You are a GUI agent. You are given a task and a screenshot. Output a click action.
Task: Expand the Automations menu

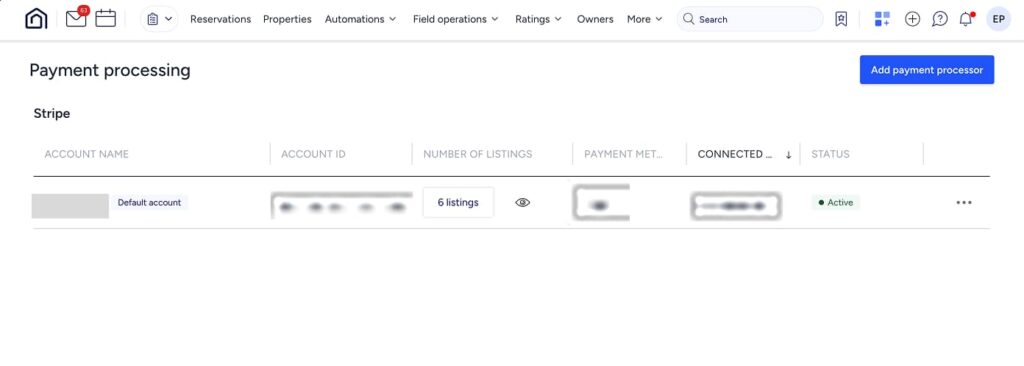point(360,19)
